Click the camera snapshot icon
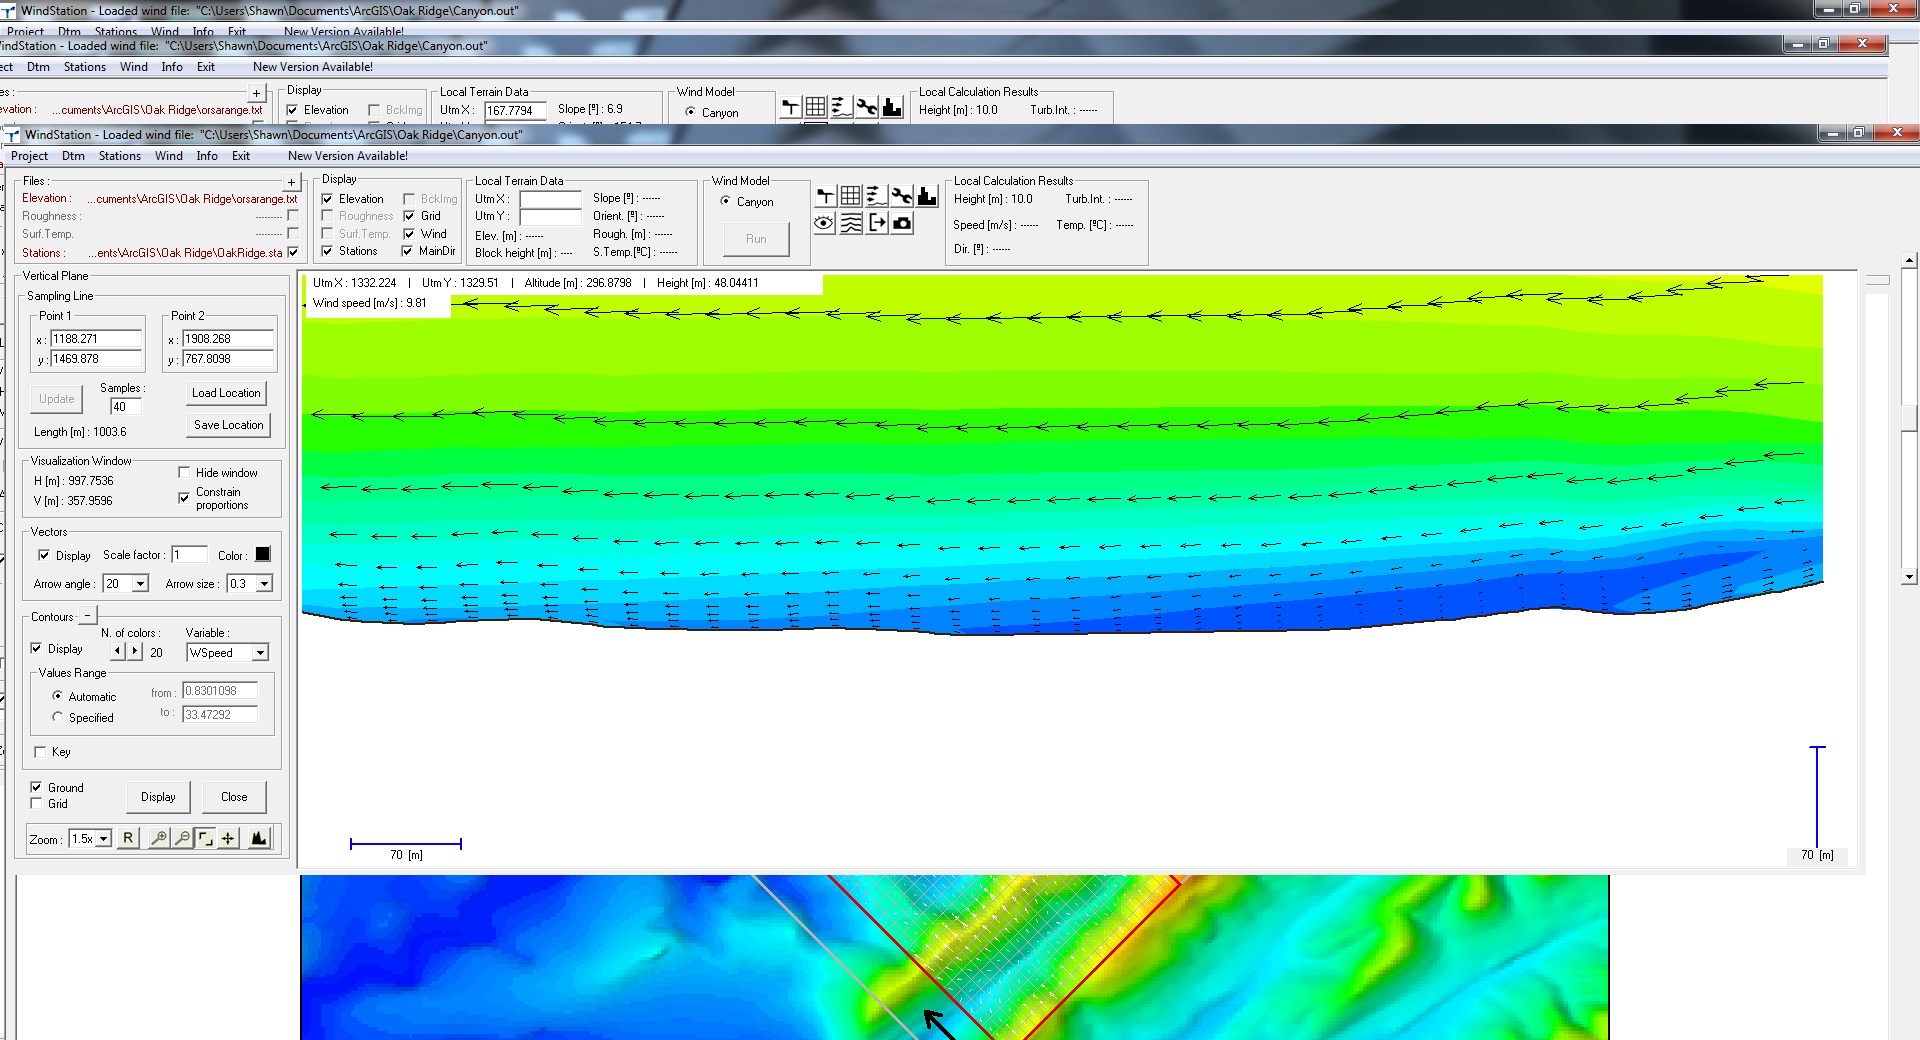Image resolution: width=1920 pixels, height=1040 pixels. 902,223
